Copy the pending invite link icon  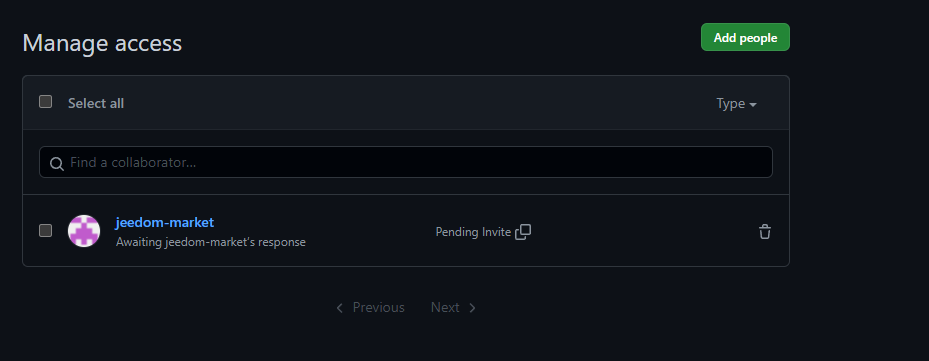[523, 232]
